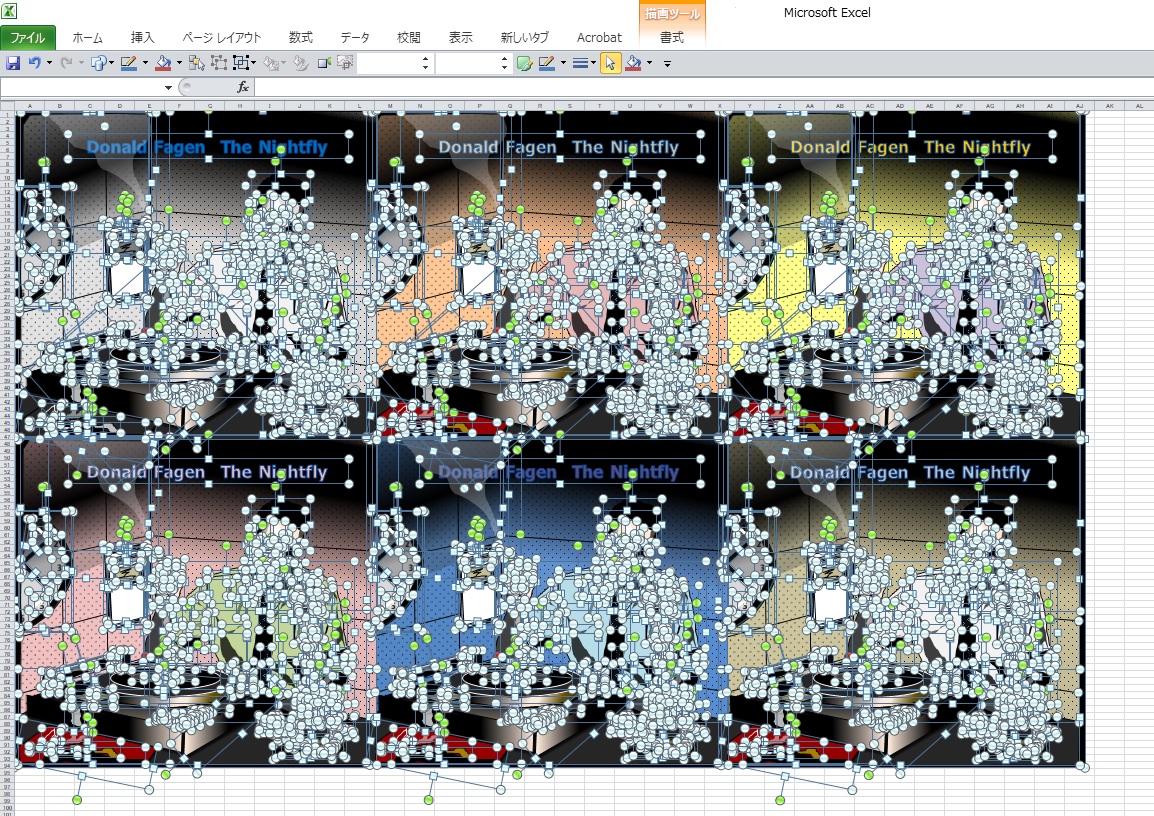Click the grayed picture tool icon
Image resolution: width=1154 pixels, height=816 pixels.
coord(344,63)
